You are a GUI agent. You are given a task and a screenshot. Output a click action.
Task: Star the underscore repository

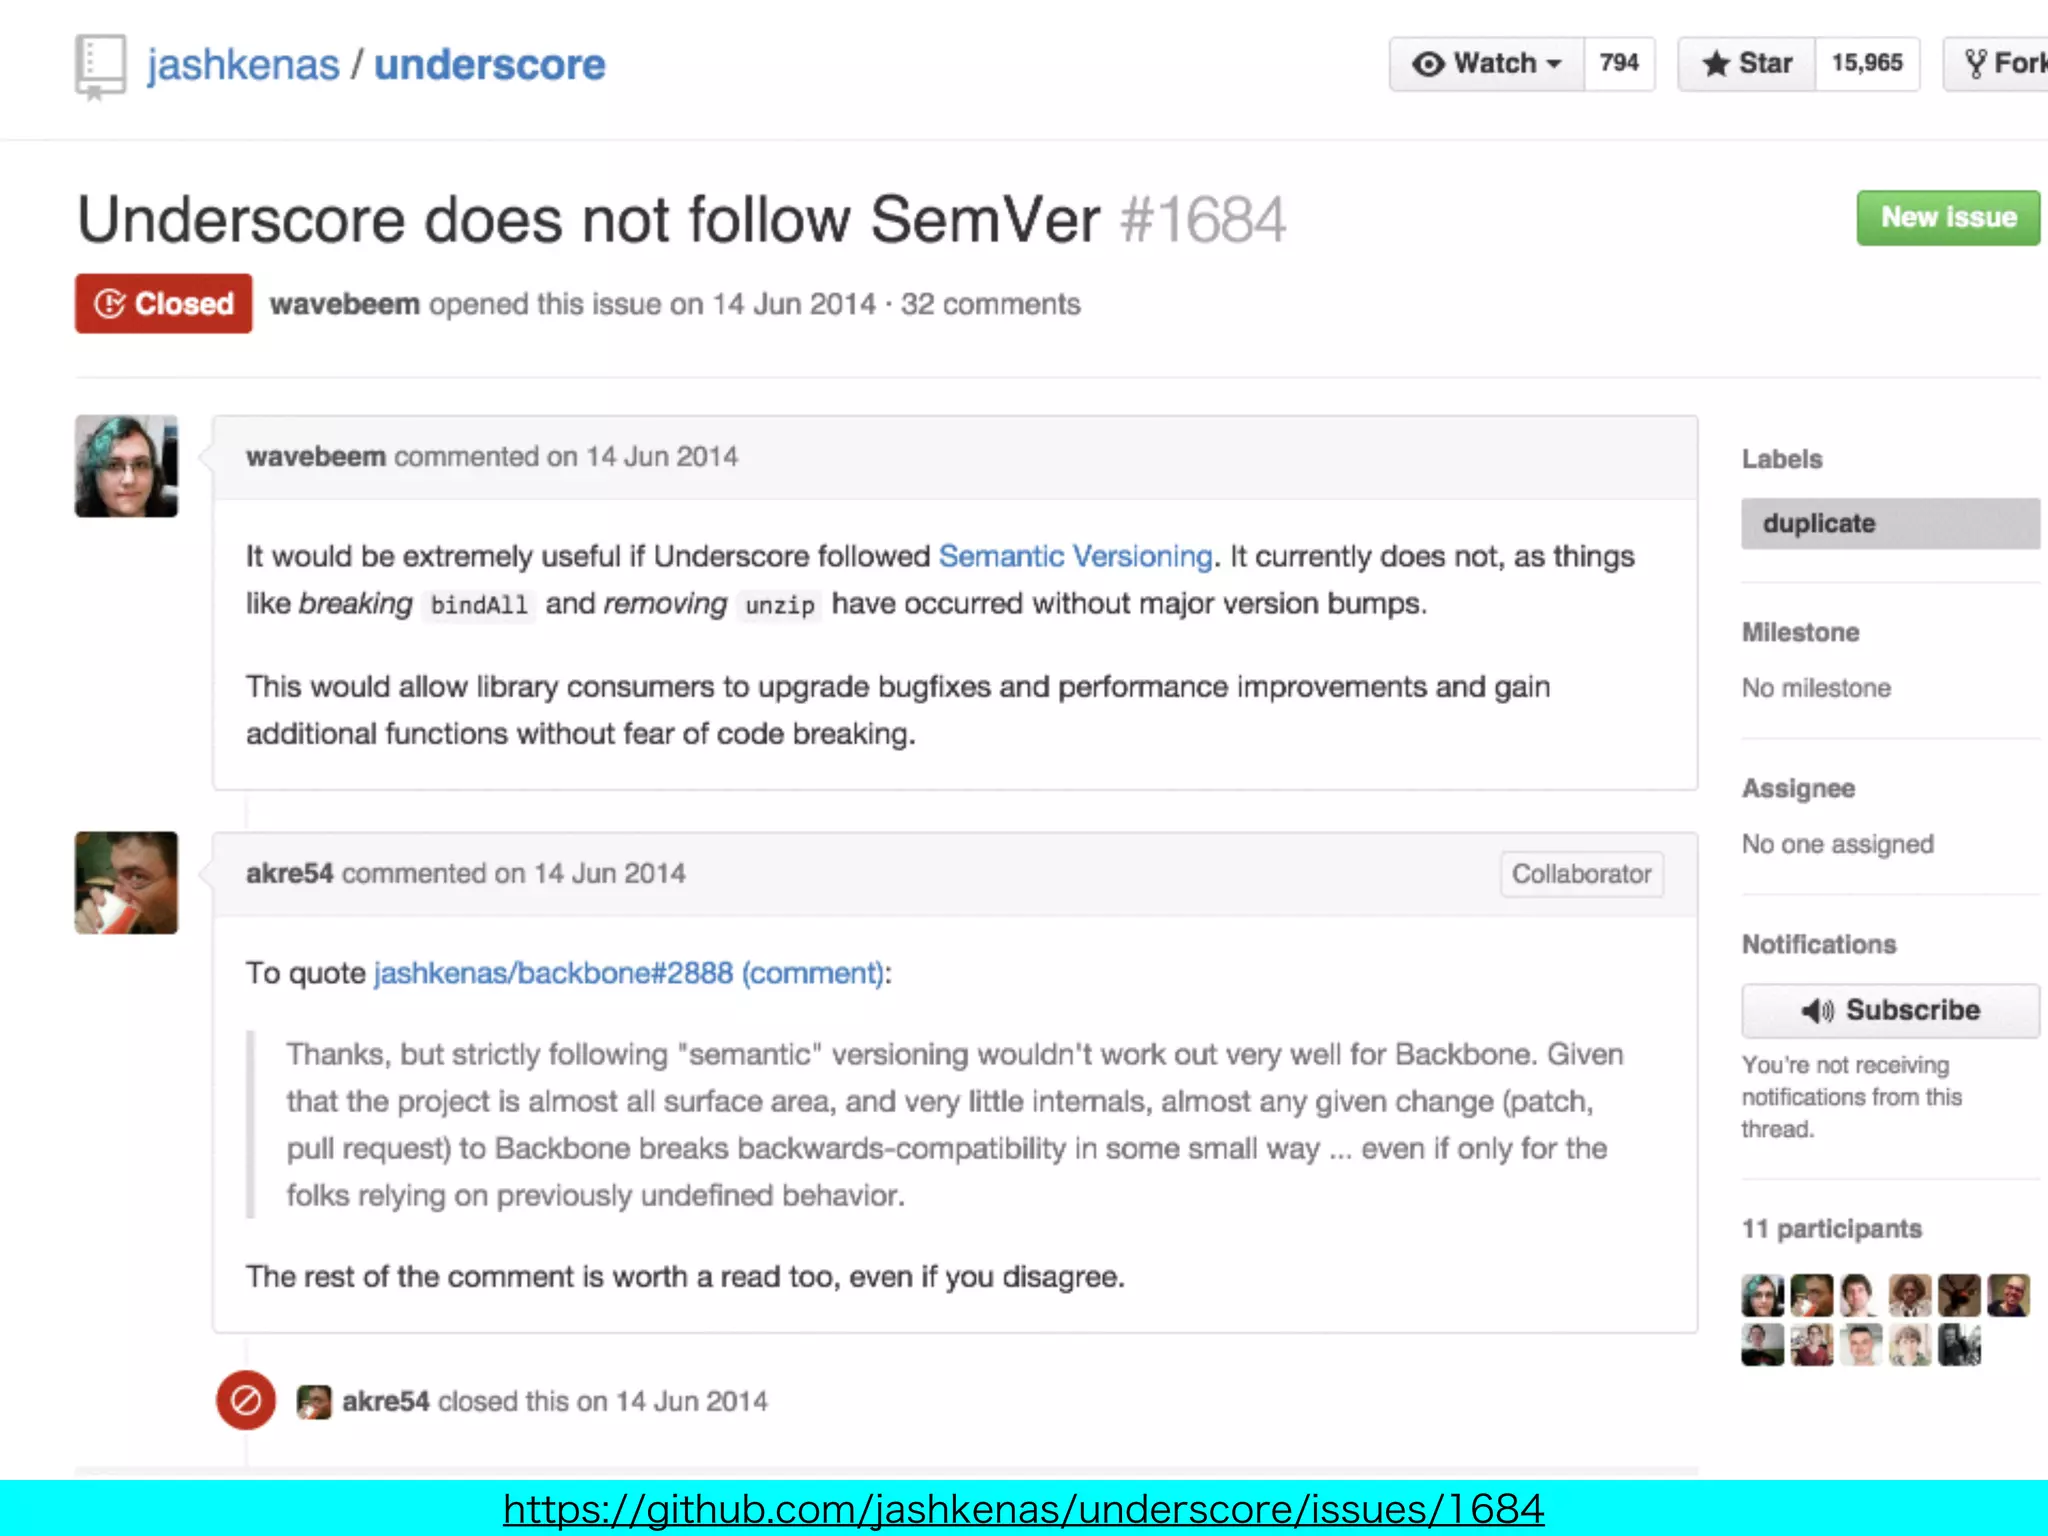click(1746, 64)
